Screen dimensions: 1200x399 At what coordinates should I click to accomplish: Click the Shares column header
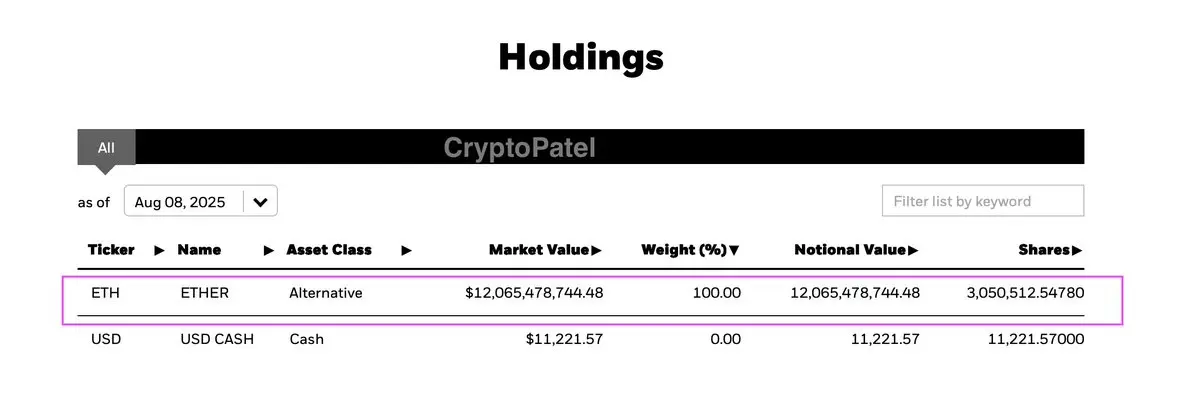tap(1045, 250)
